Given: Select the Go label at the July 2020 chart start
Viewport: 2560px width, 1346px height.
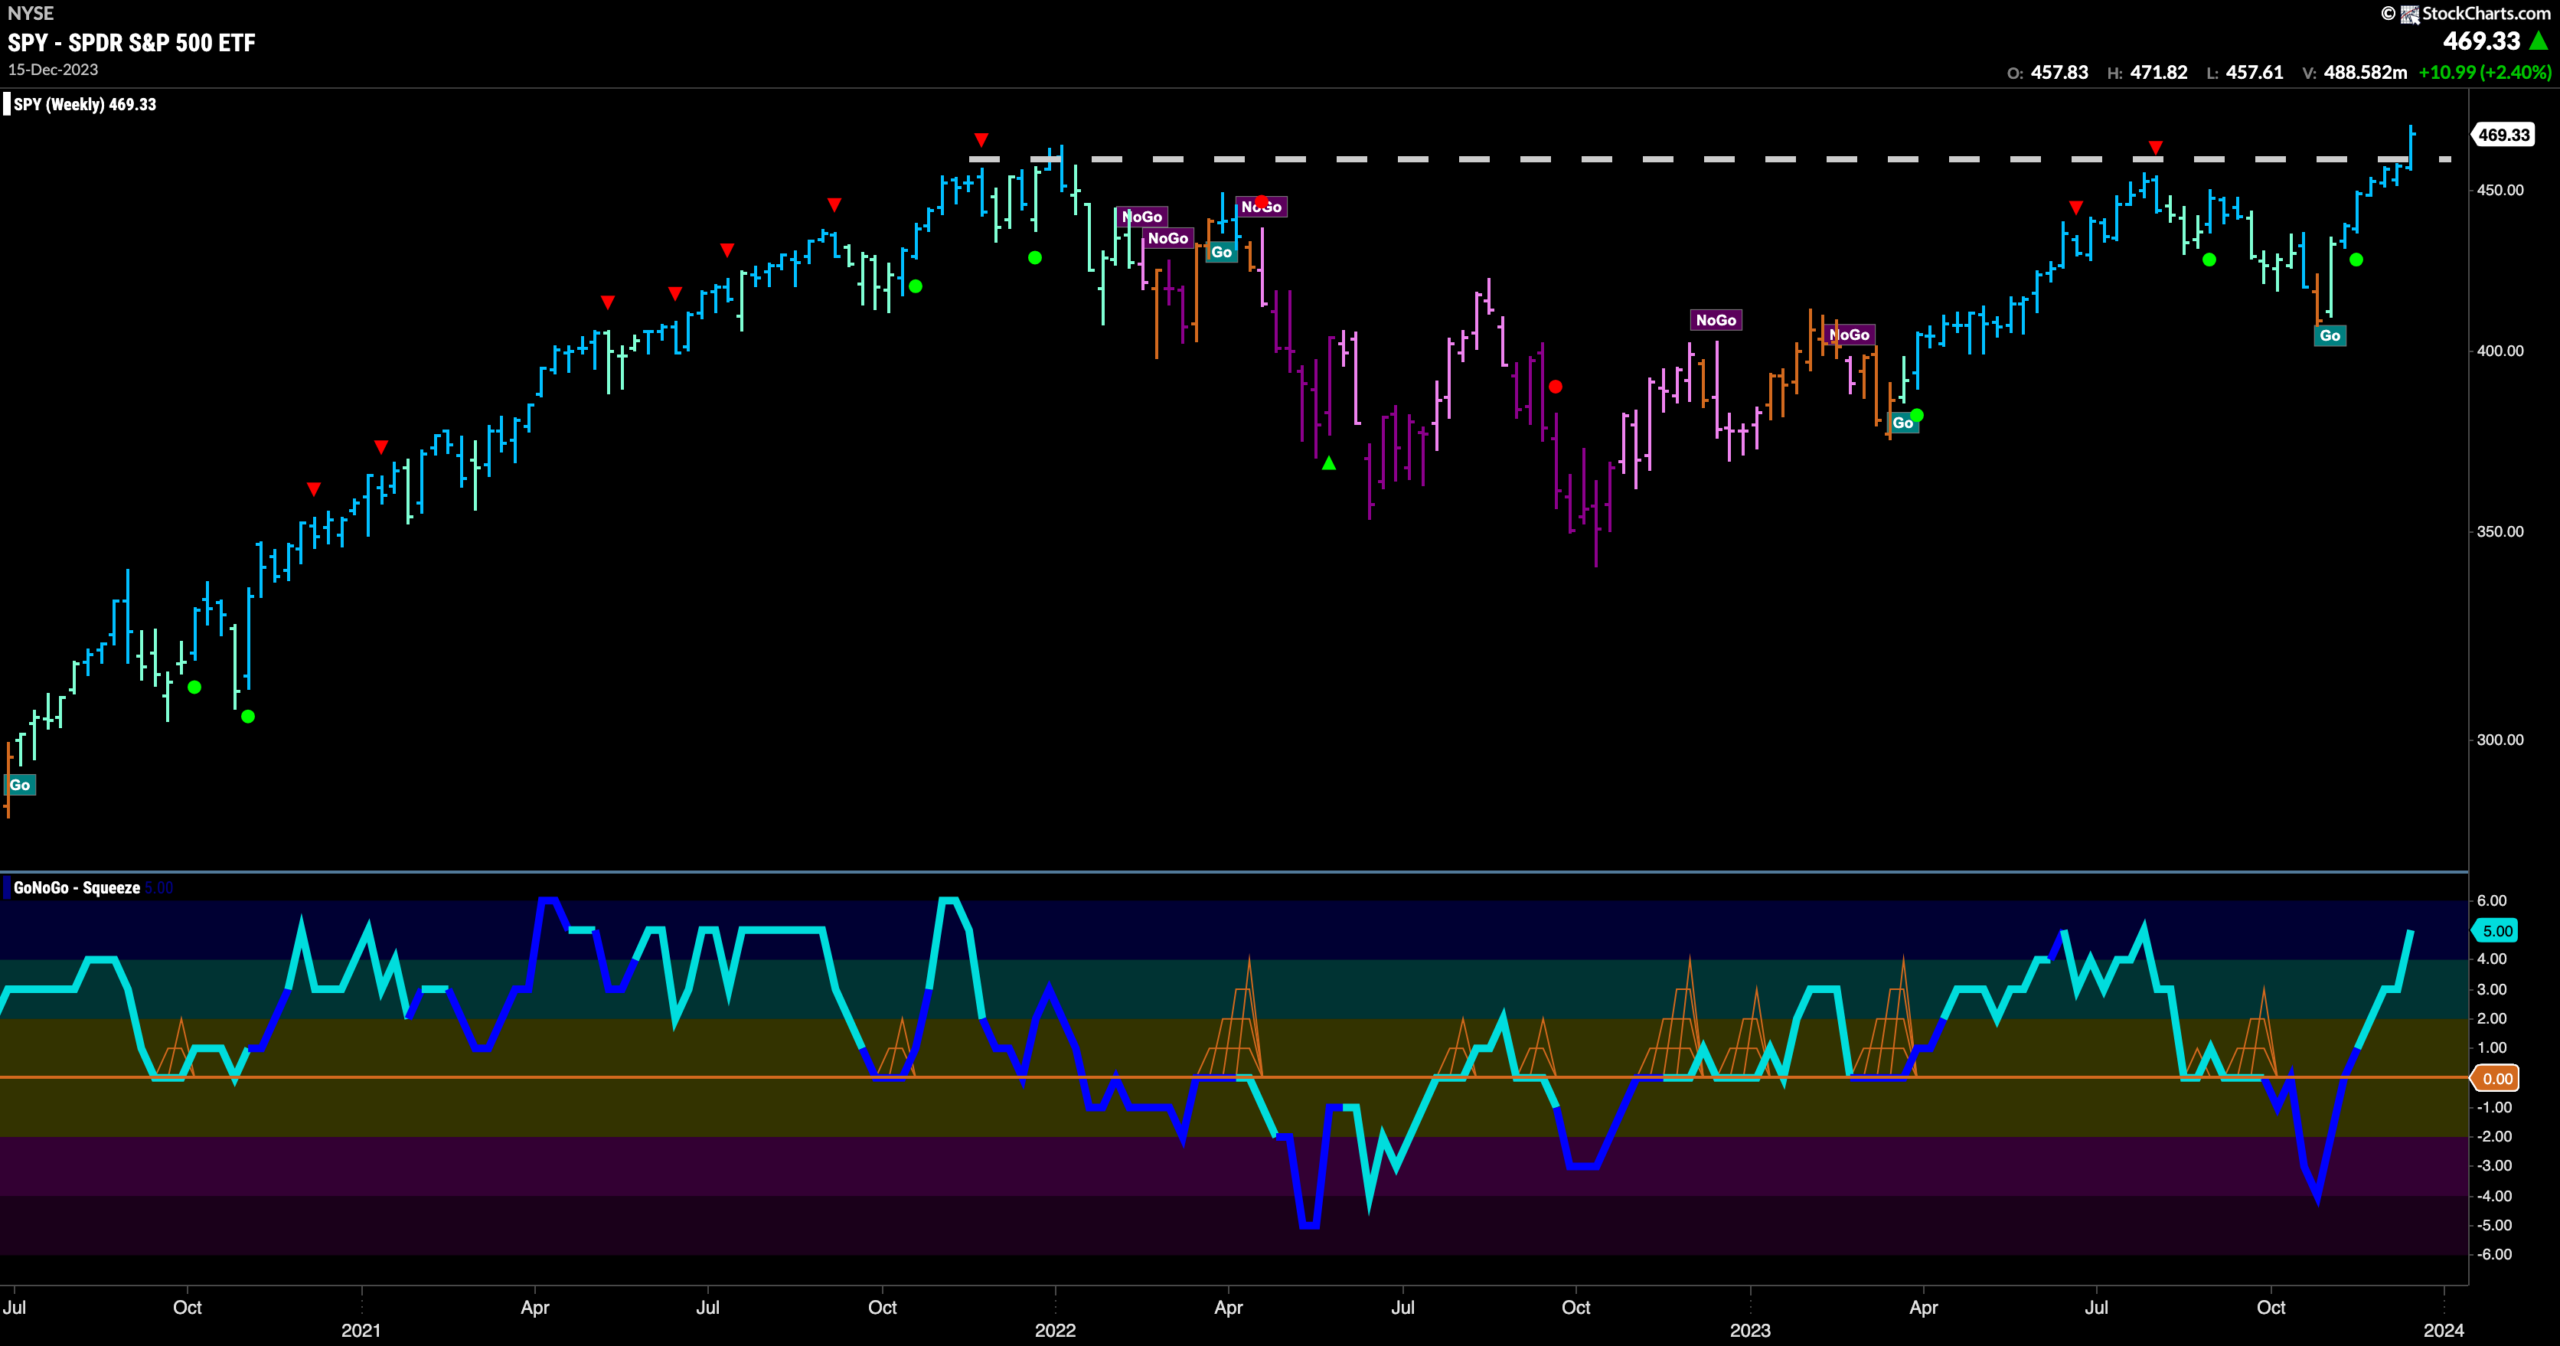Looking at the screenshot, I should point(20,785).
